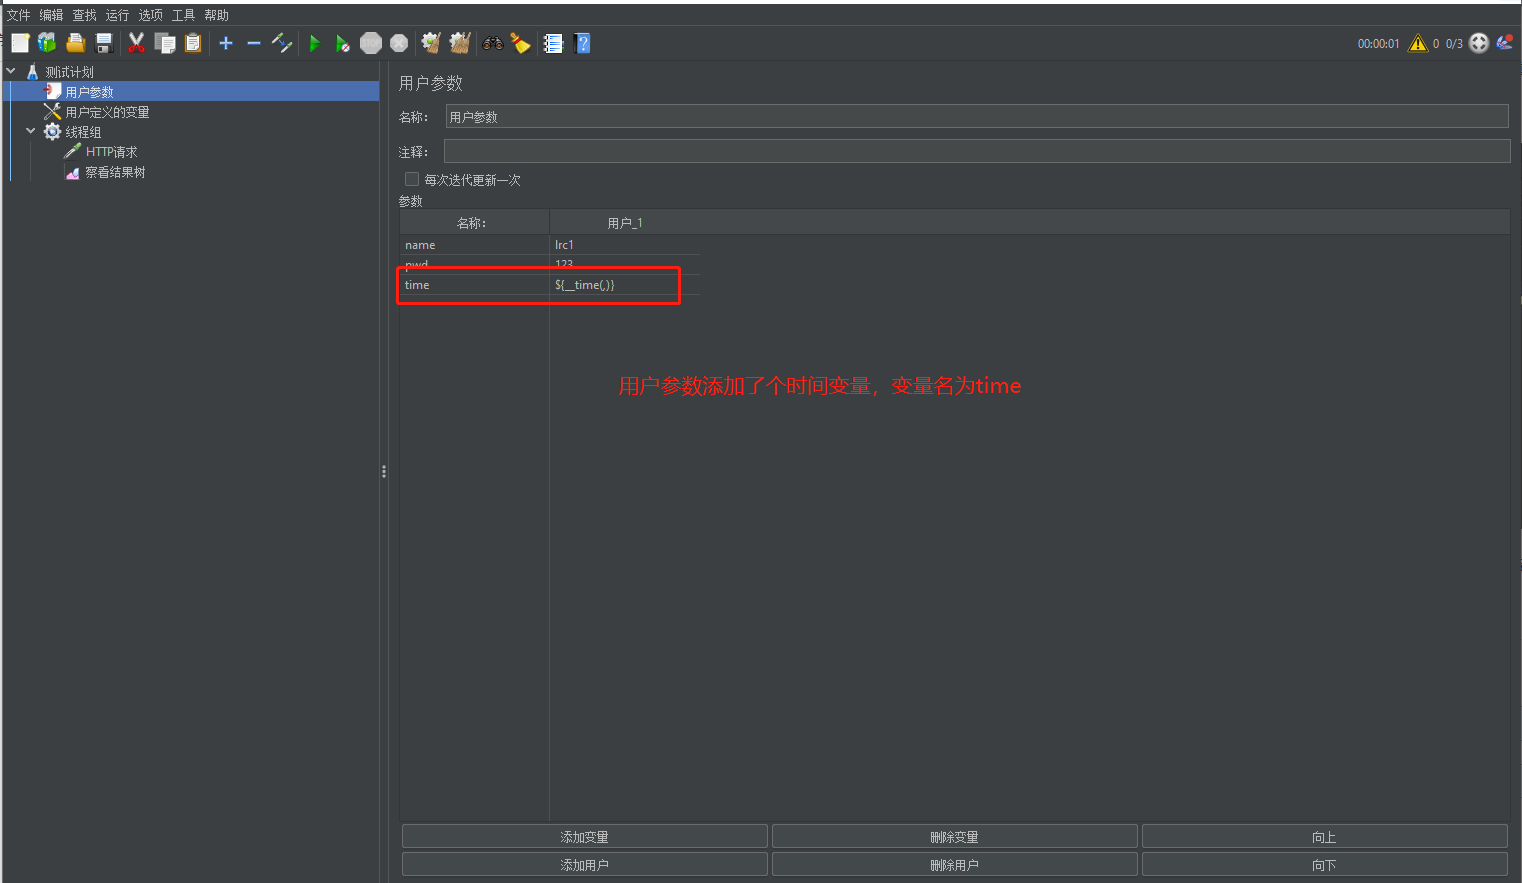This screenshot has width=1522, height=883.
Task: Click the 删除用户 button
Action: [955, 865]
